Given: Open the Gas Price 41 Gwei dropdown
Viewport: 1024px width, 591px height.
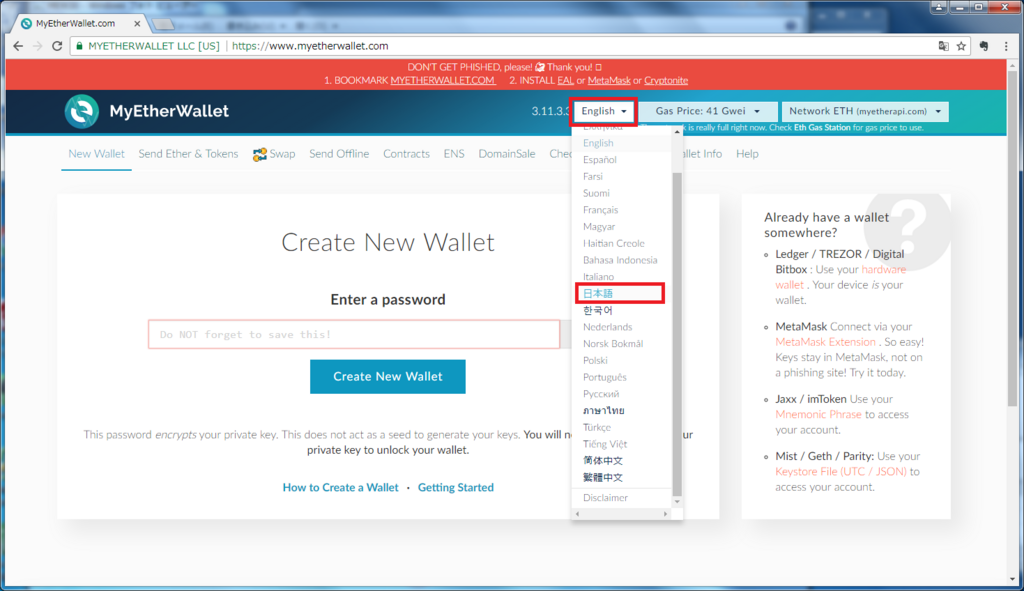Looking at the screenshot, I should coord(708,111).
